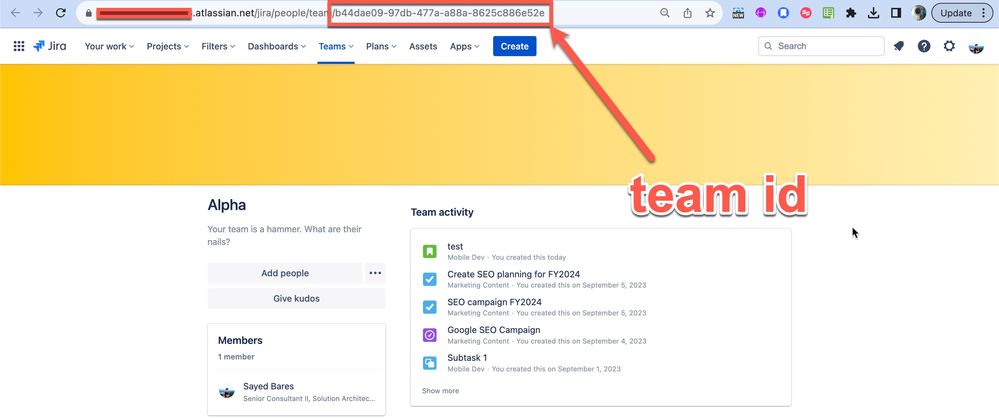Open the test activity item
The height and width of the screenshot is (418, 999).
455,246
